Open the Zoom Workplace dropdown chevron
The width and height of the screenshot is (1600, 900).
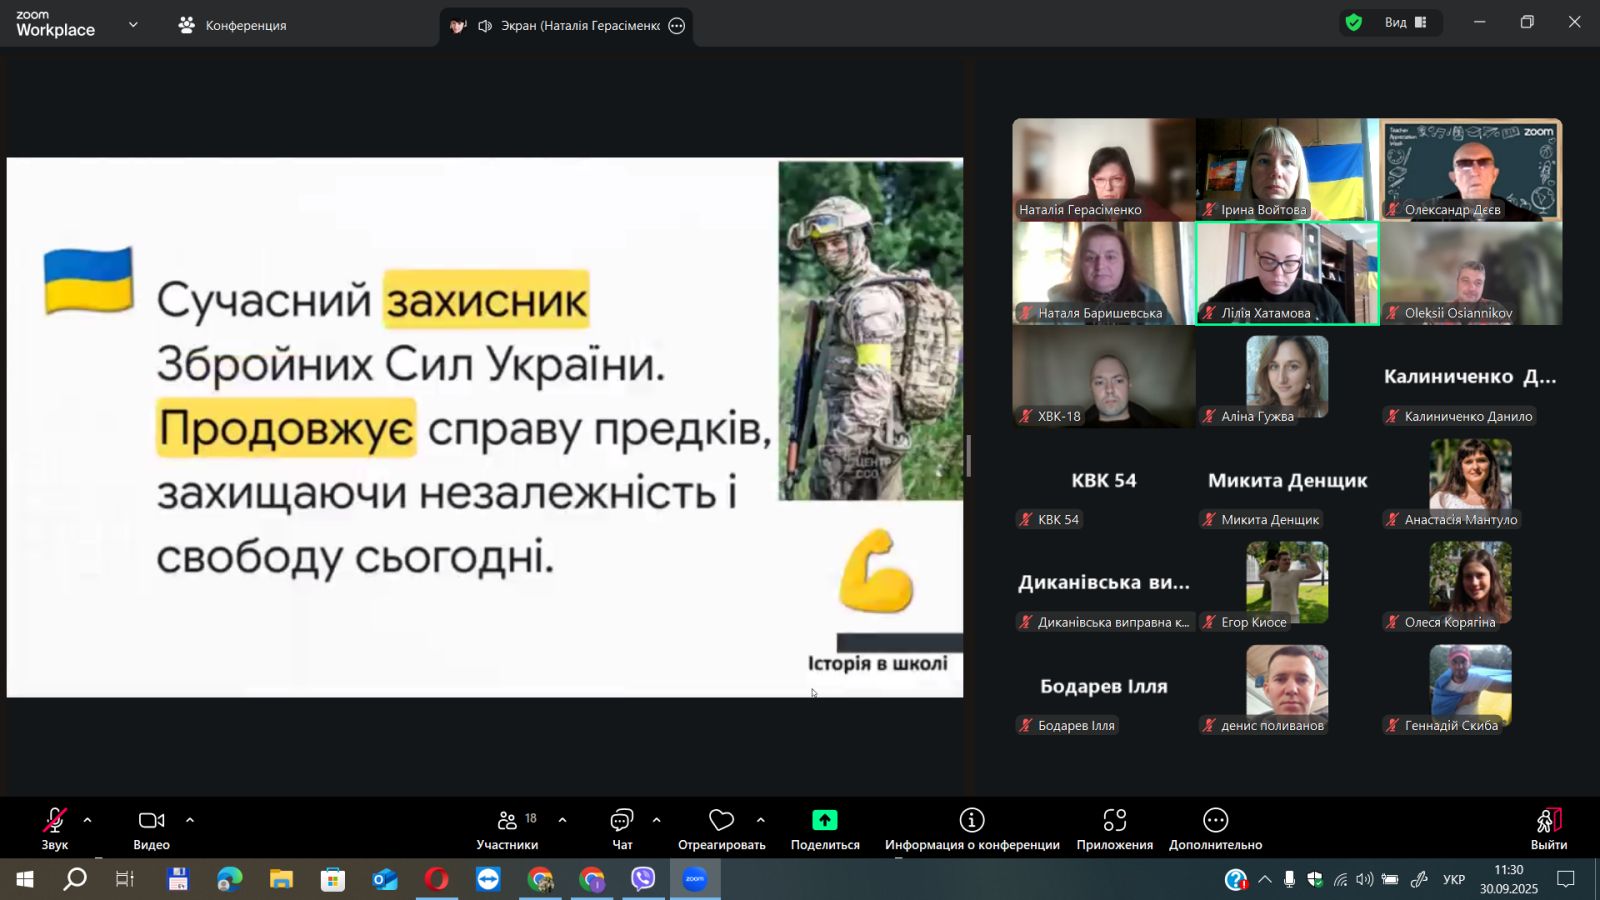(x=133, y=25)
